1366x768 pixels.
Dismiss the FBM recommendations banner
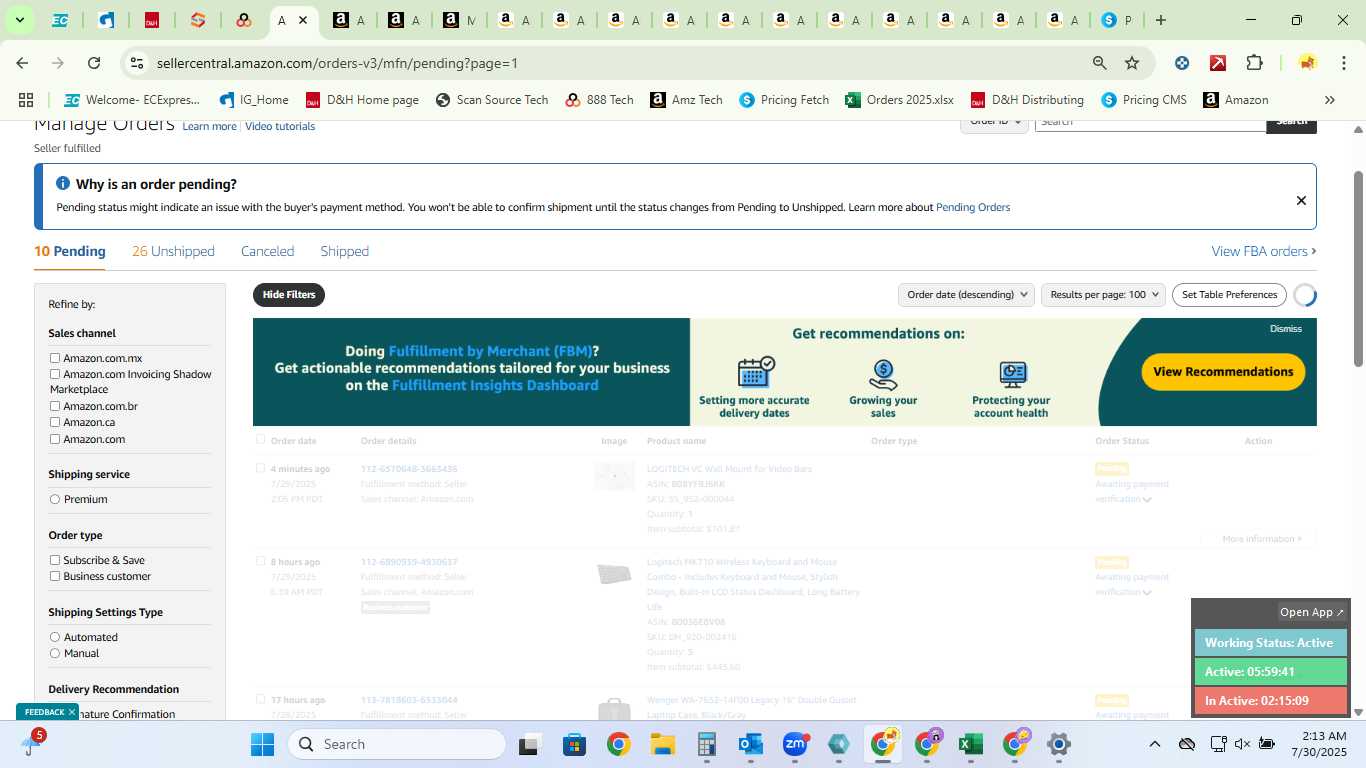1286,329
